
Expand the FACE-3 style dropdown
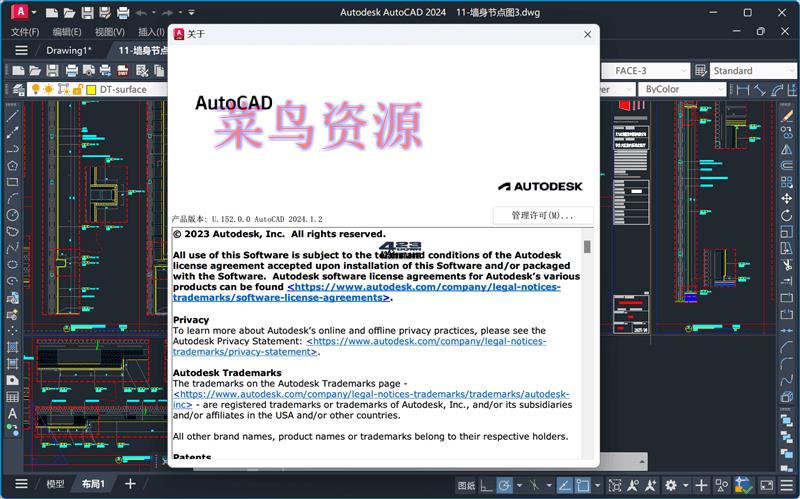pyautogui.click(x=683, y=70)
